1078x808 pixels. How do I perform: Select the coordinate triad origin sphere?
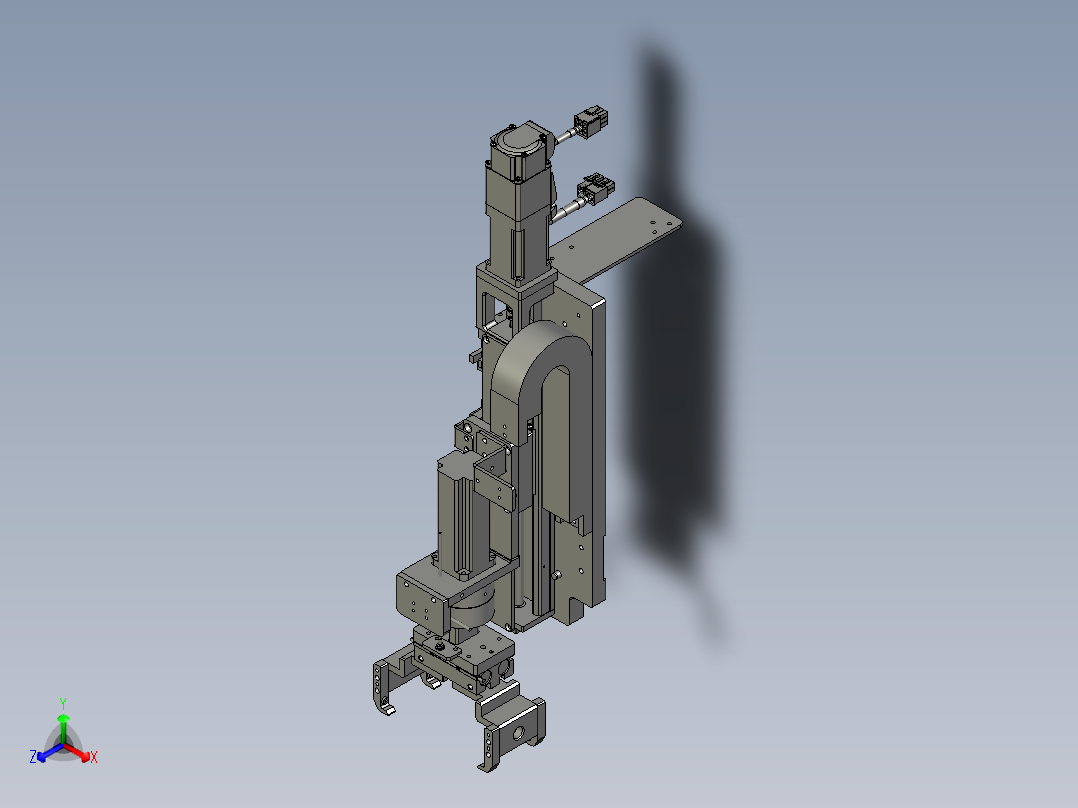pyautogui.click(x=64, y=745)
